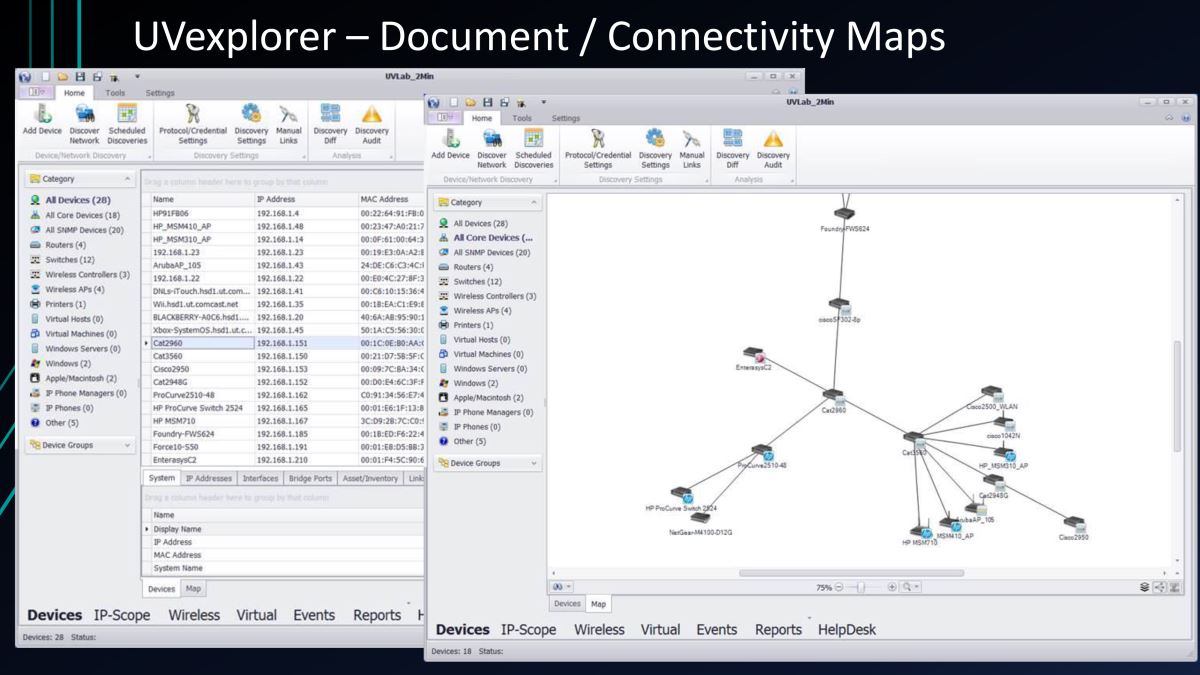Expand Device Groups in the map window sidebar

pyautogui.click(x=533, y=463)
